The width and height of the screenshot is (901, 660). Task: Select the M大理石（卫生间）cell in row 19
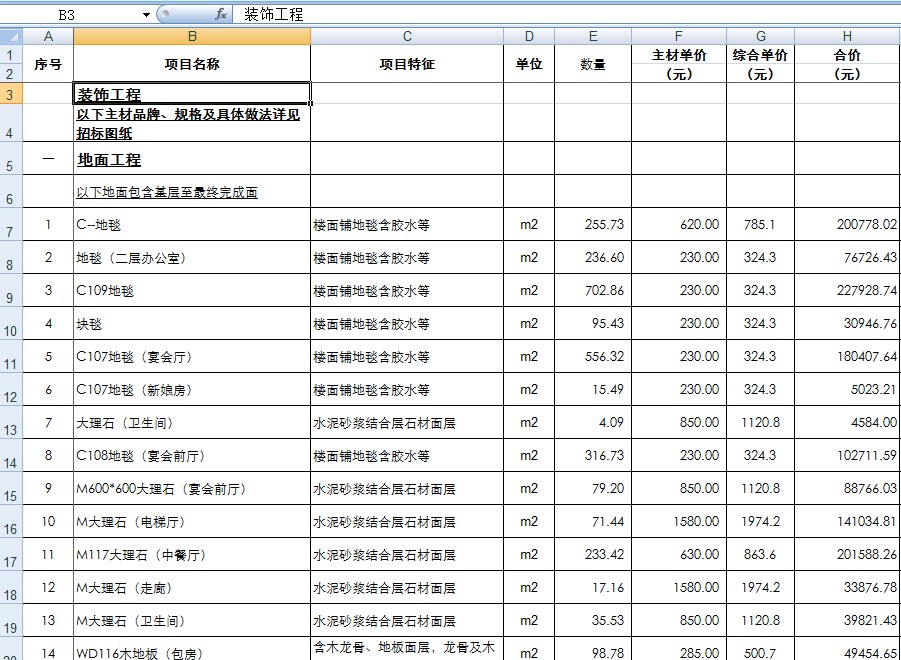192,620
